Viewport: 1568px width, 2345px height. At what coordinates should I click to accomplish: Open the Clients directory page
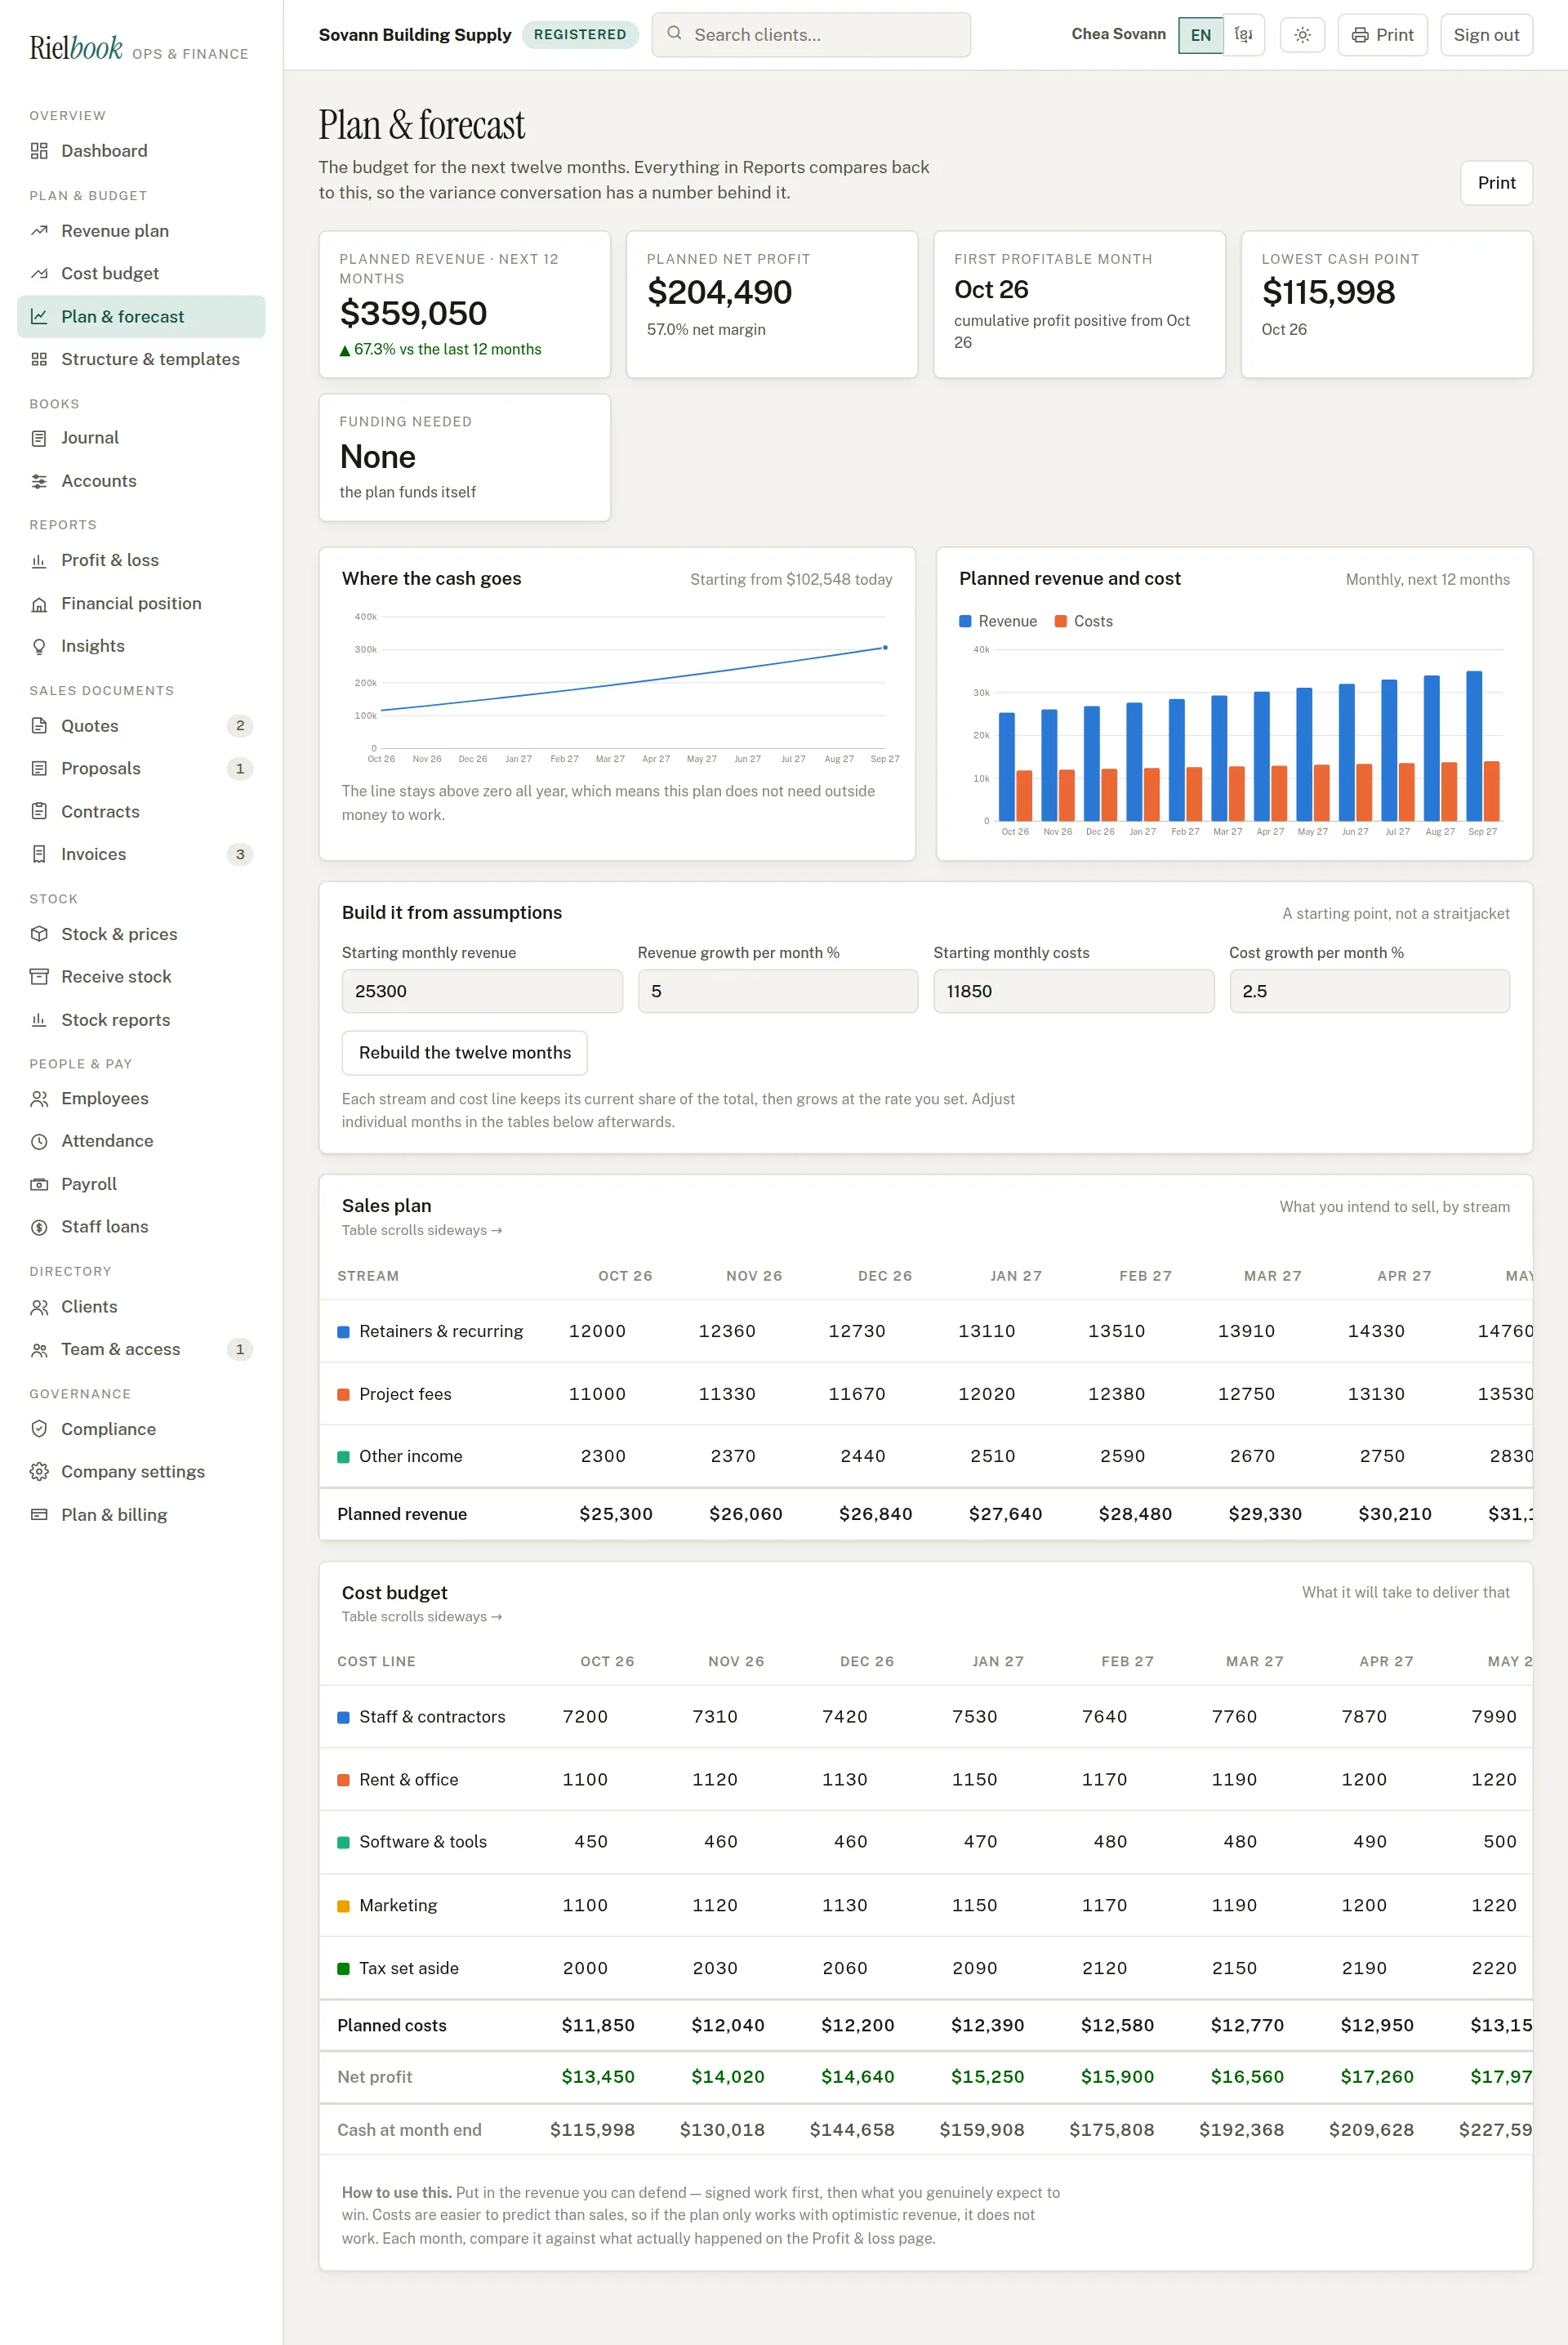pos(141,1307)
